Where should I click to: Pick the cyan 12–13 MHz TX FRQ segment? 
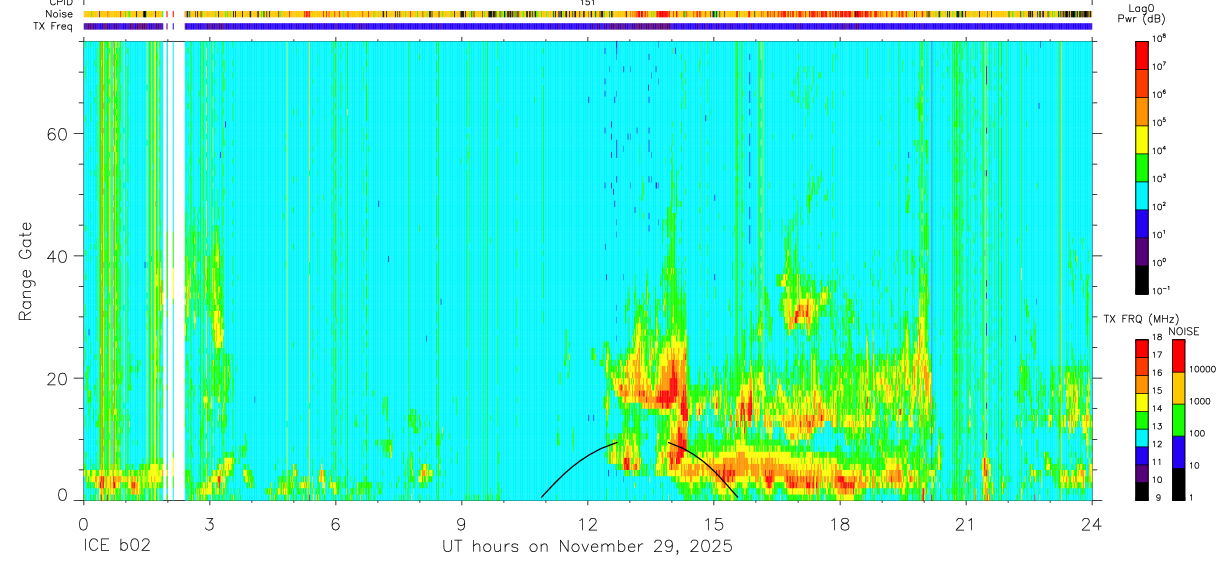[x=1142, y=437]
